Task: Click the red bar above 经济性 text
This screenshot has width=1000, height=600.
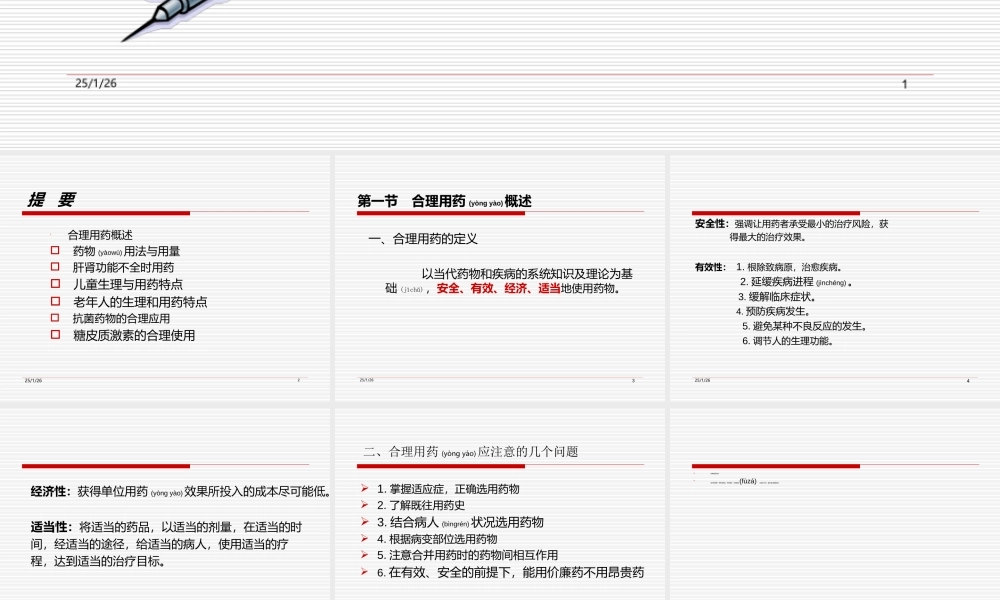Action: (105, 465)
